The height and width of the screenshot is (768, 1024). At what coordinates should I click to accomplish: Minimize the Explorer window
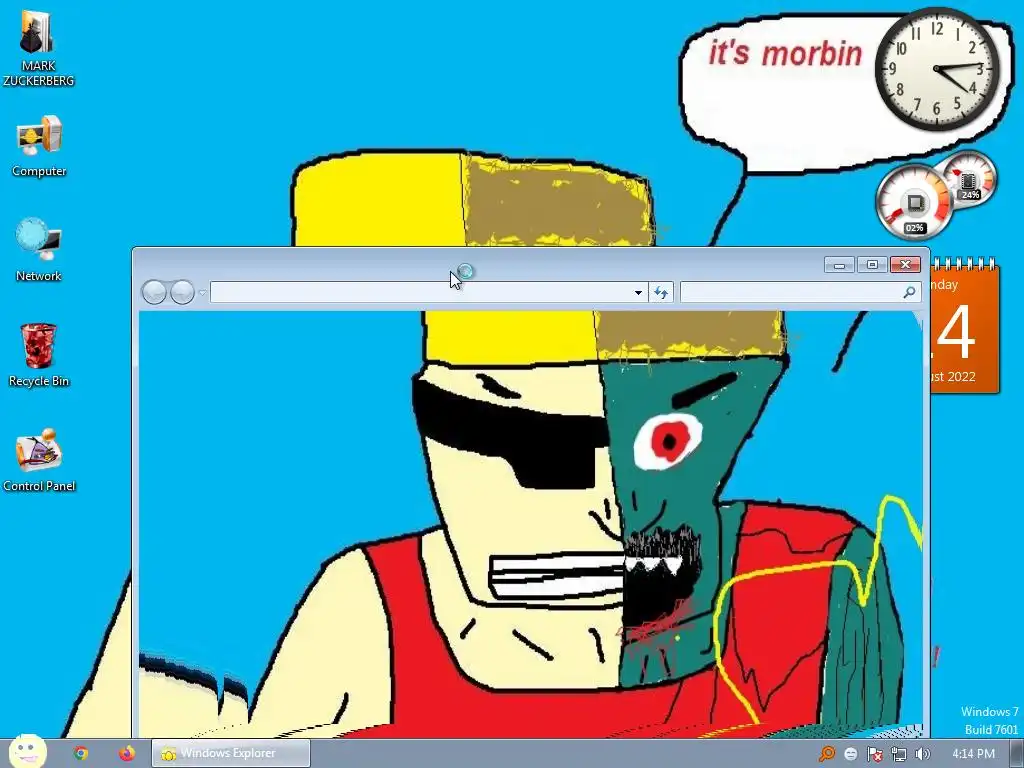coord(839,264)
